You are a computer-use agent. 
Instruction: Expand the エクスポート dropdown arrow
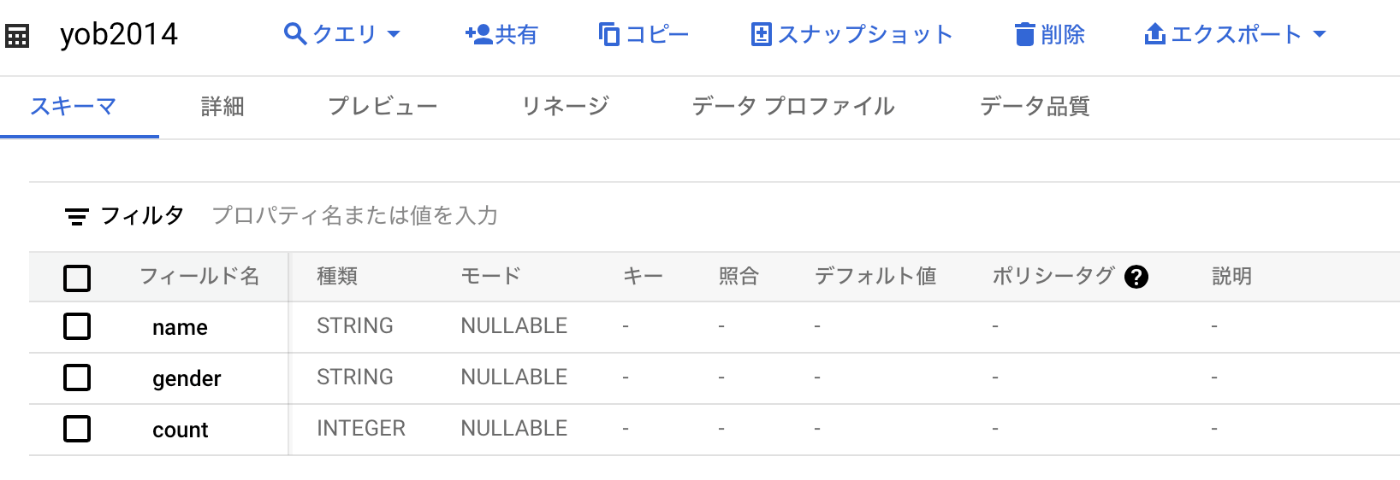[1318, 35]
